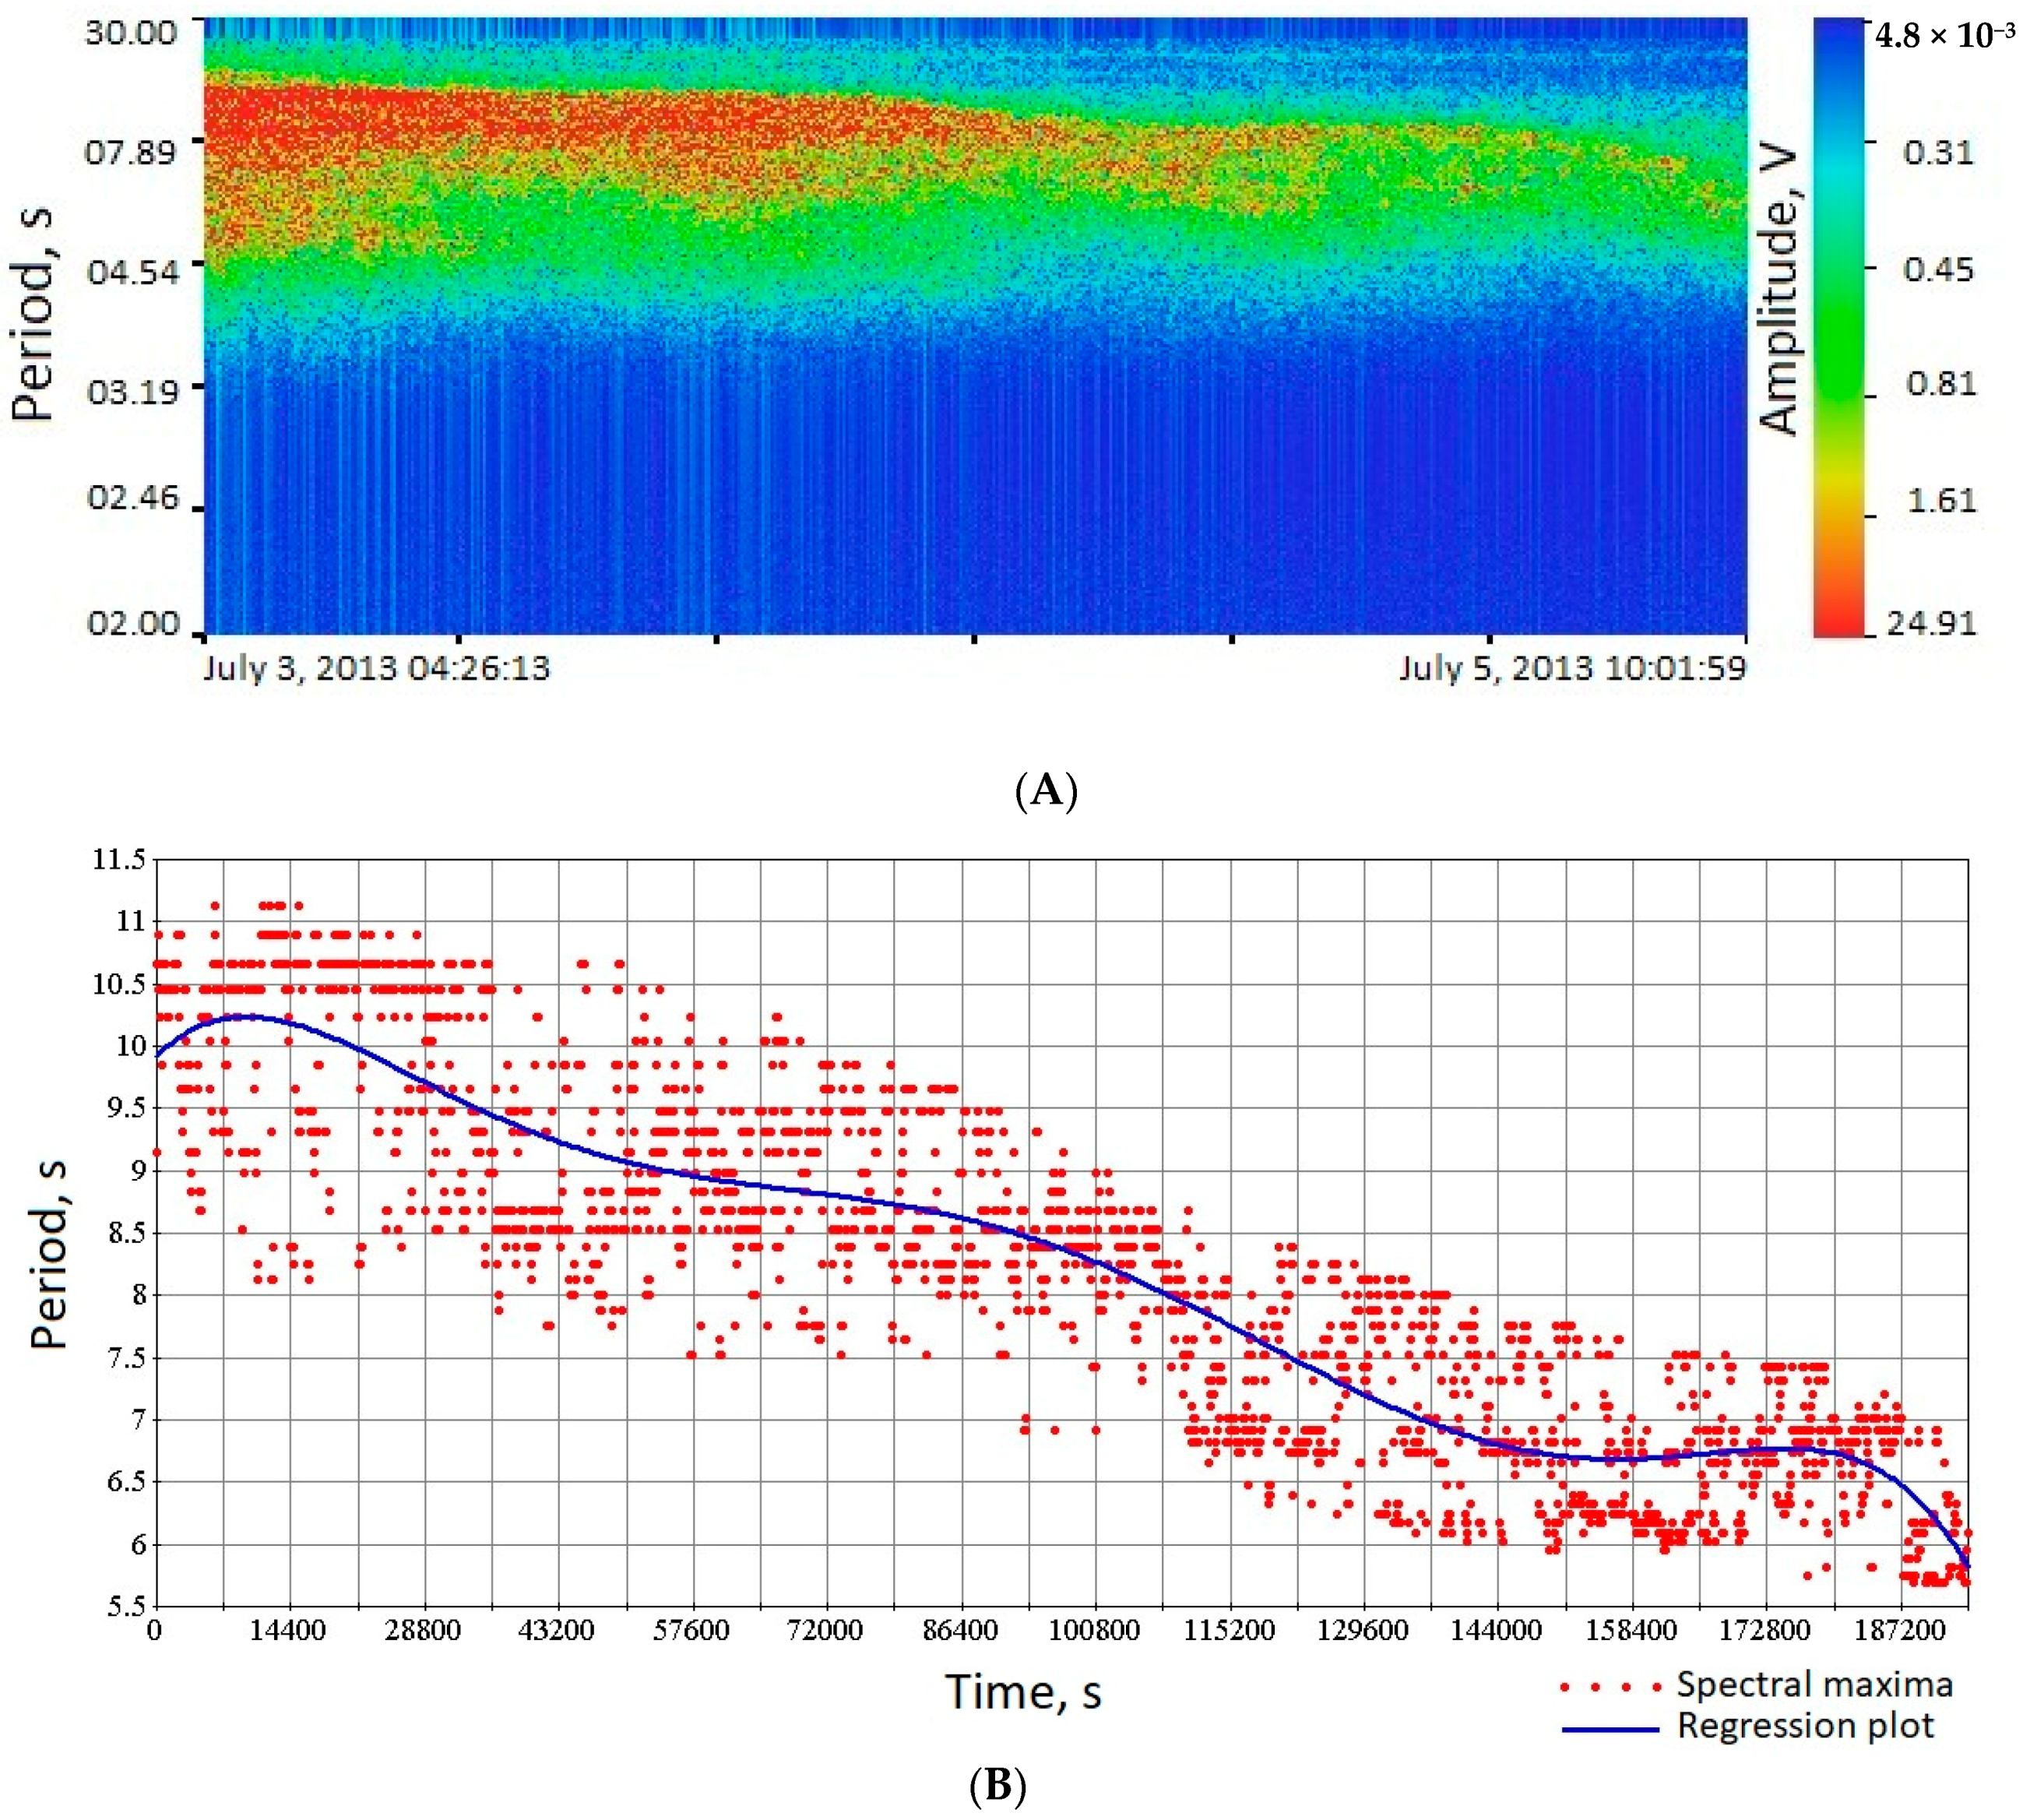
Task: Click the Time, s axis title
Action: (x=1024, y=1692)
